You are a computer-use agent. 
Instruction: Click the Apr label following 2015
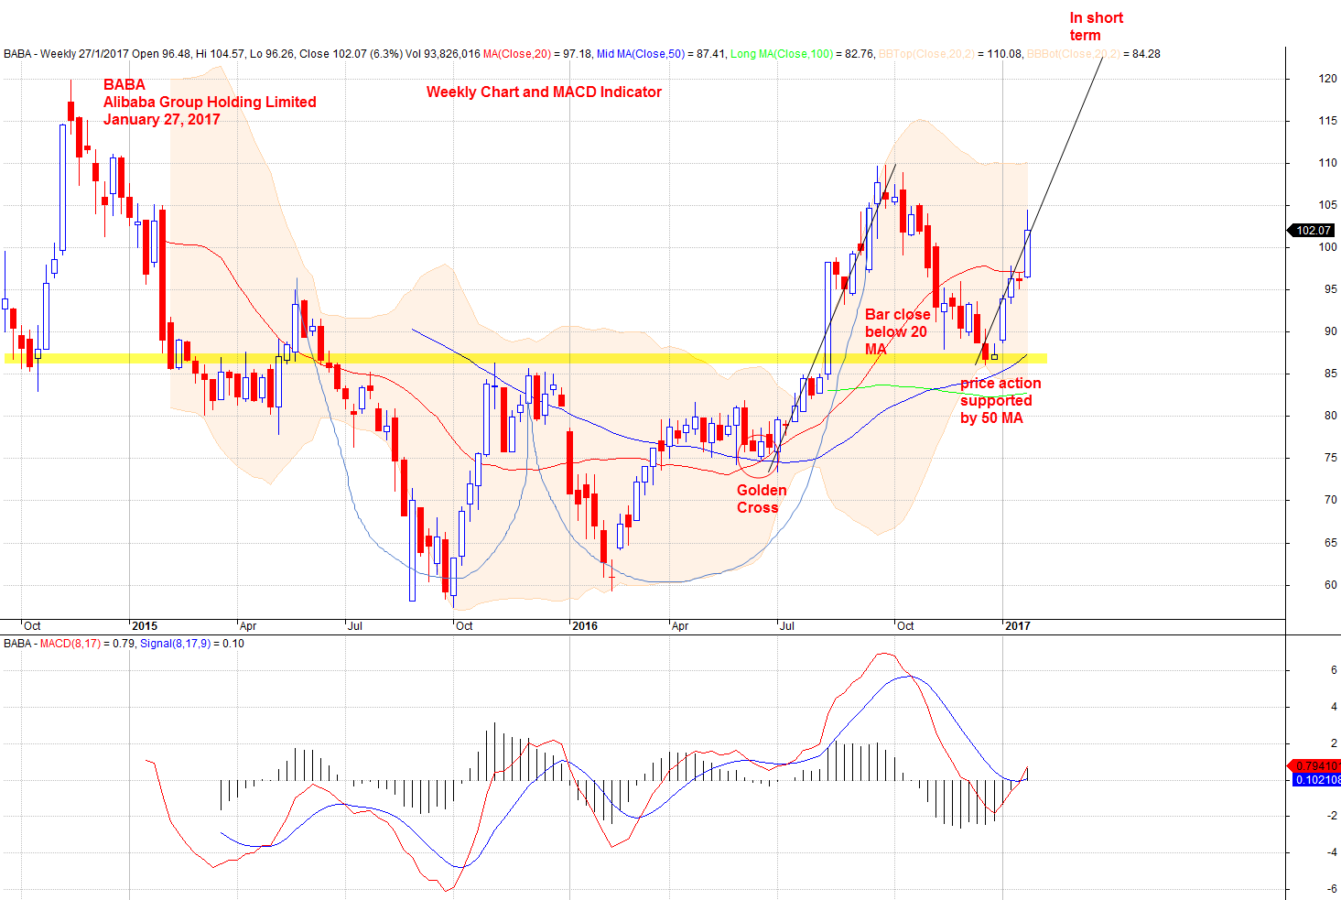248,626
